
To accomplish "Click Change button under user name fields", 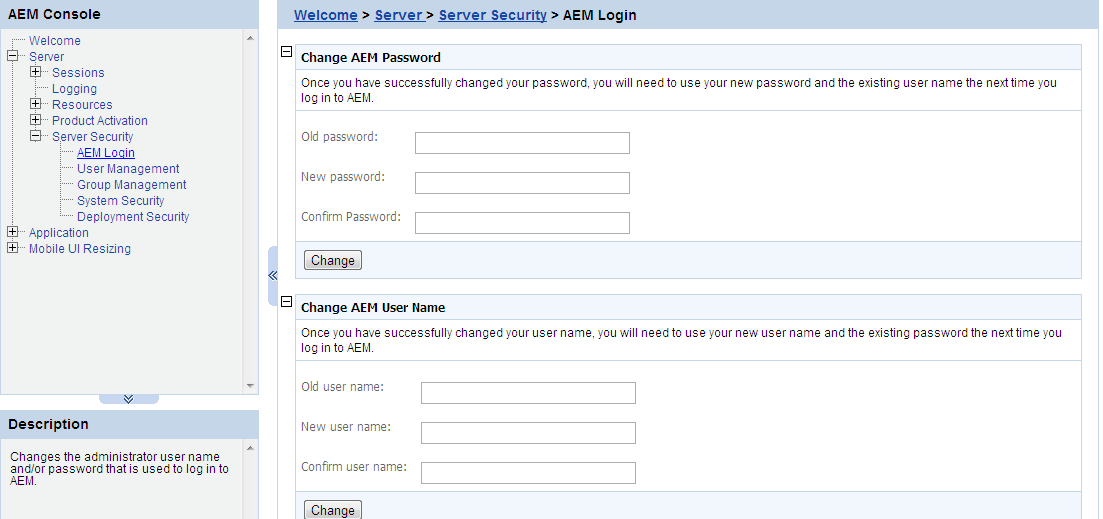I will click(x=333, y=510).
